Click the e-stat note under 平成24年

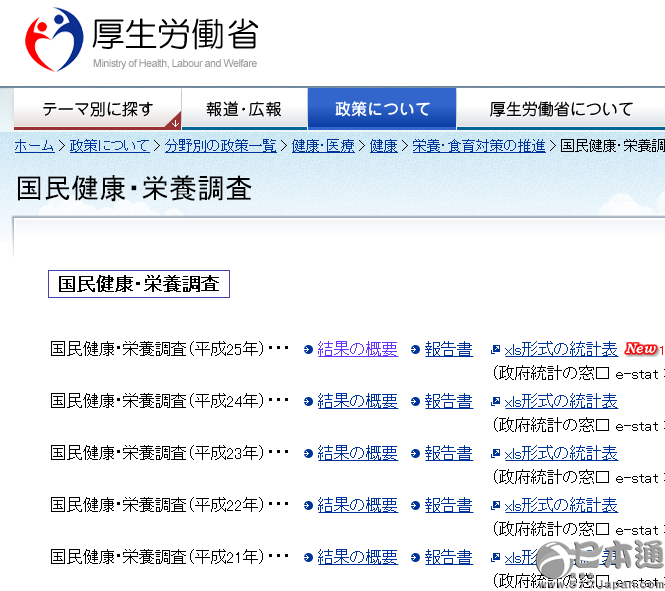pos(578,426)
